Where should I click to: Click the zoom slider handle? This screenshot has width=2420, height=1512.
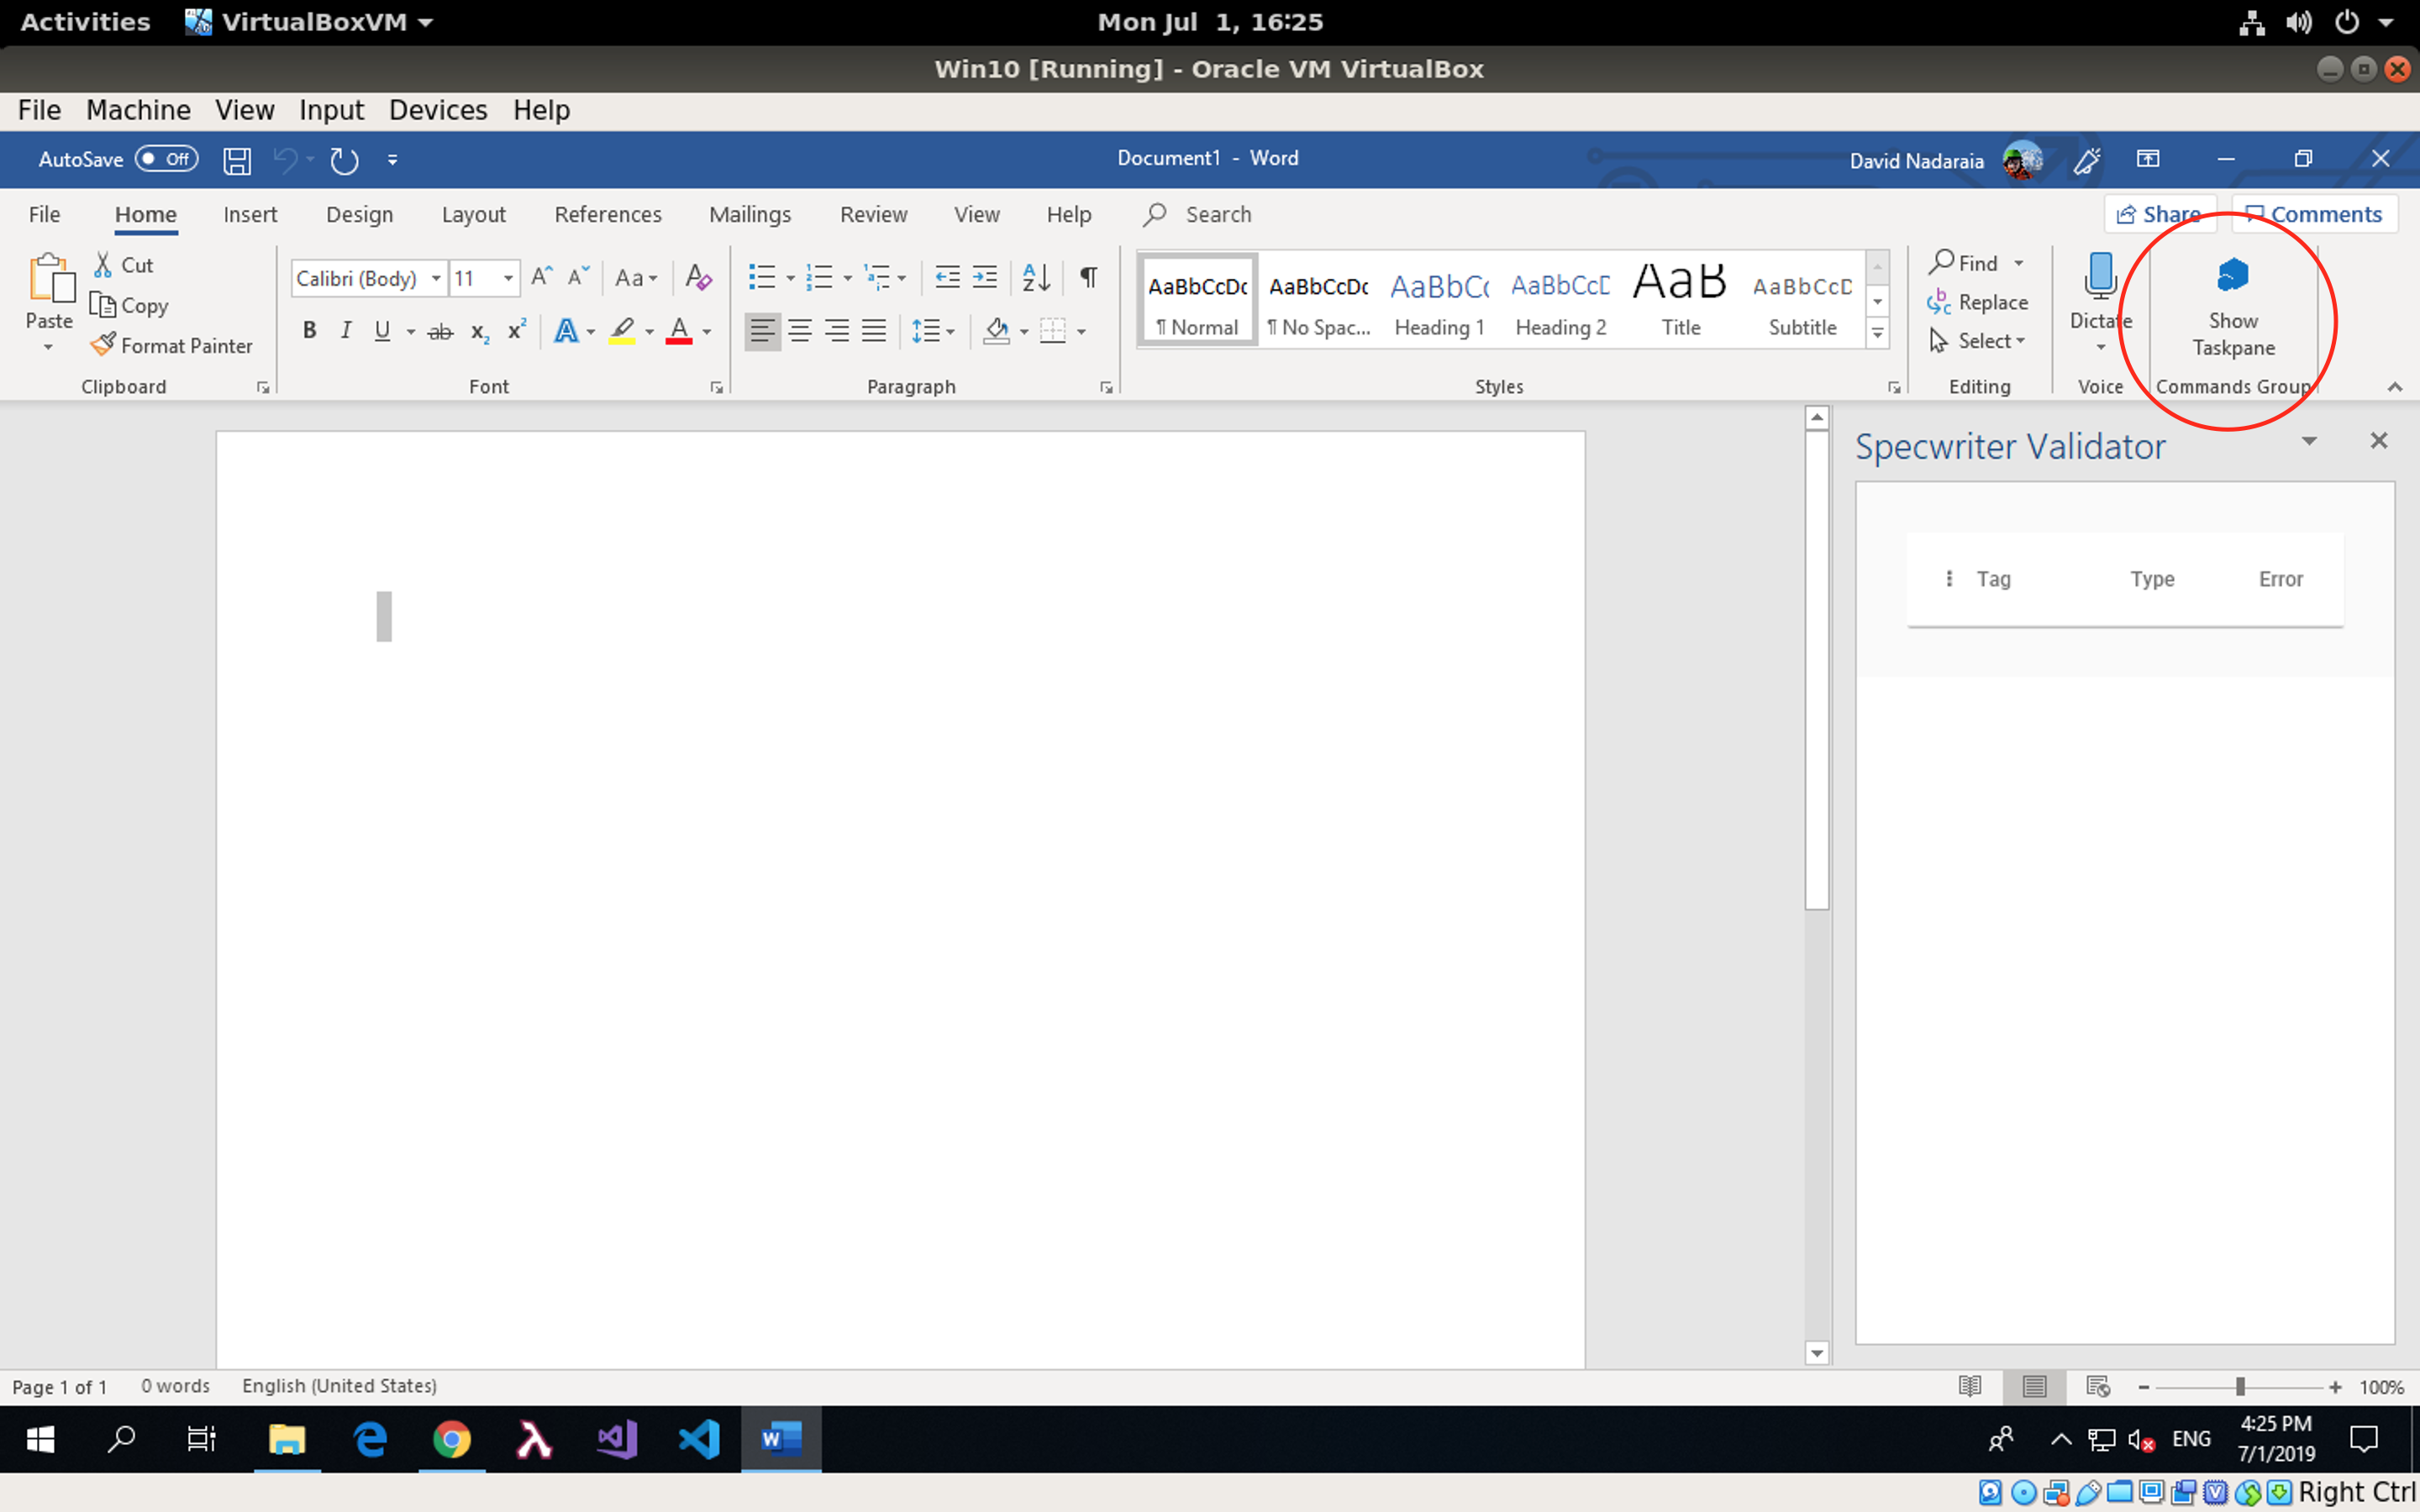point(2240,1387)
